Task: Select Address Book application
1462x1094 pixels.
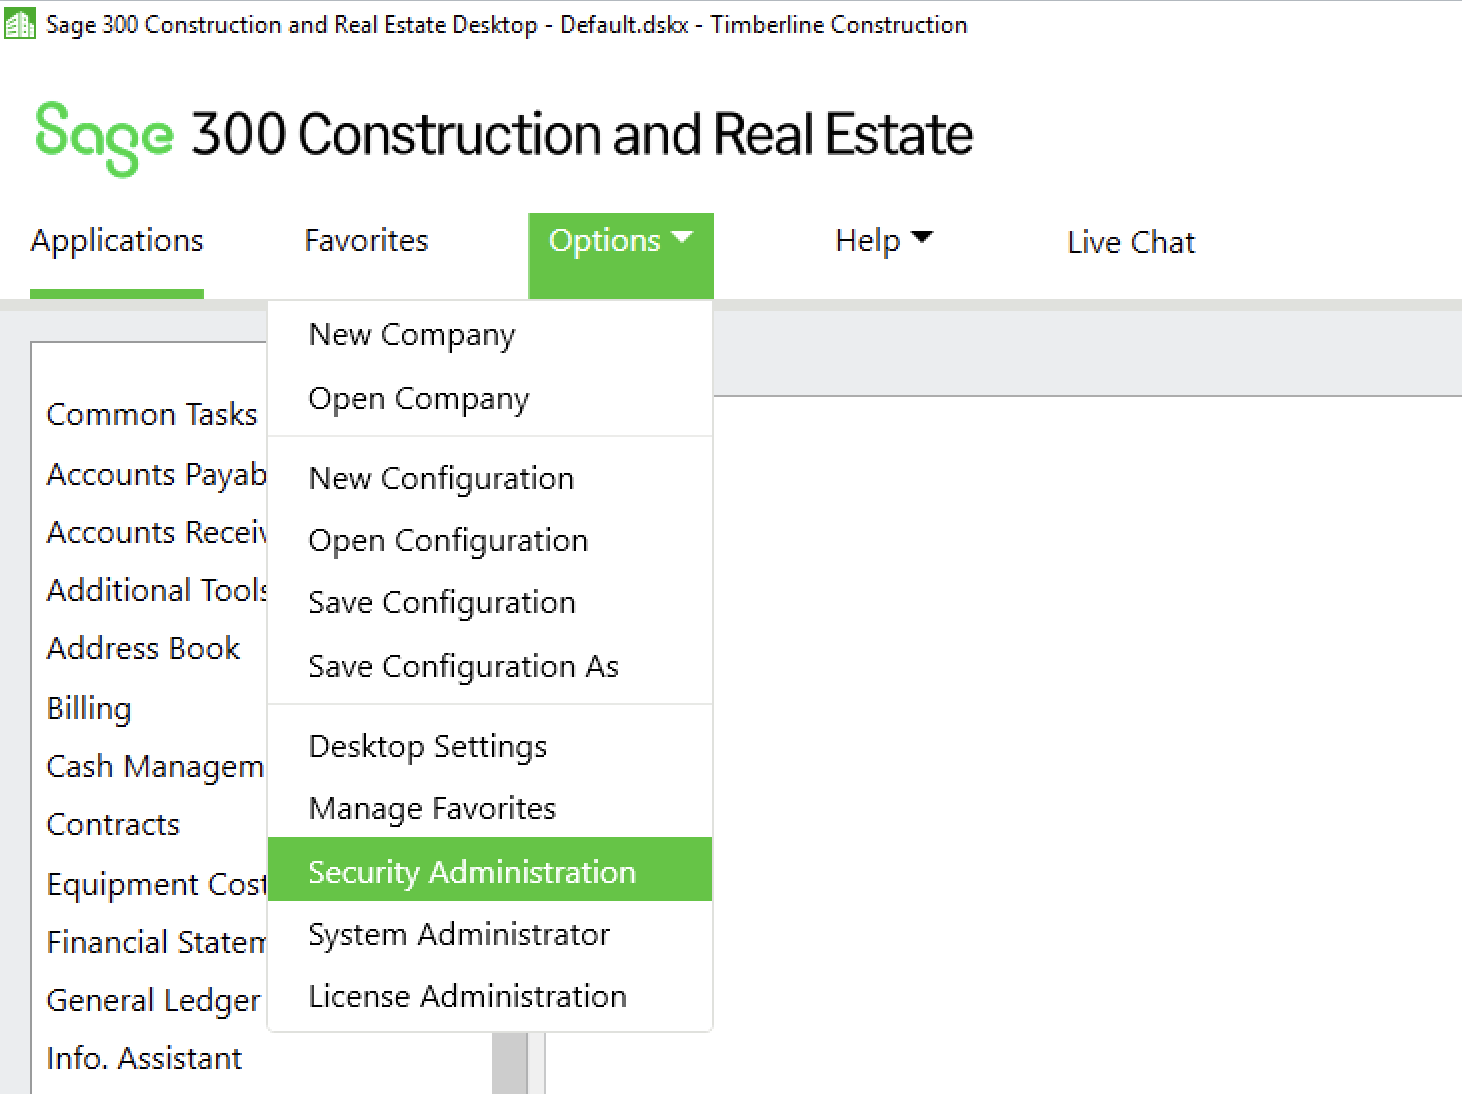Action: pyautogui.click(x=143, y=648)
